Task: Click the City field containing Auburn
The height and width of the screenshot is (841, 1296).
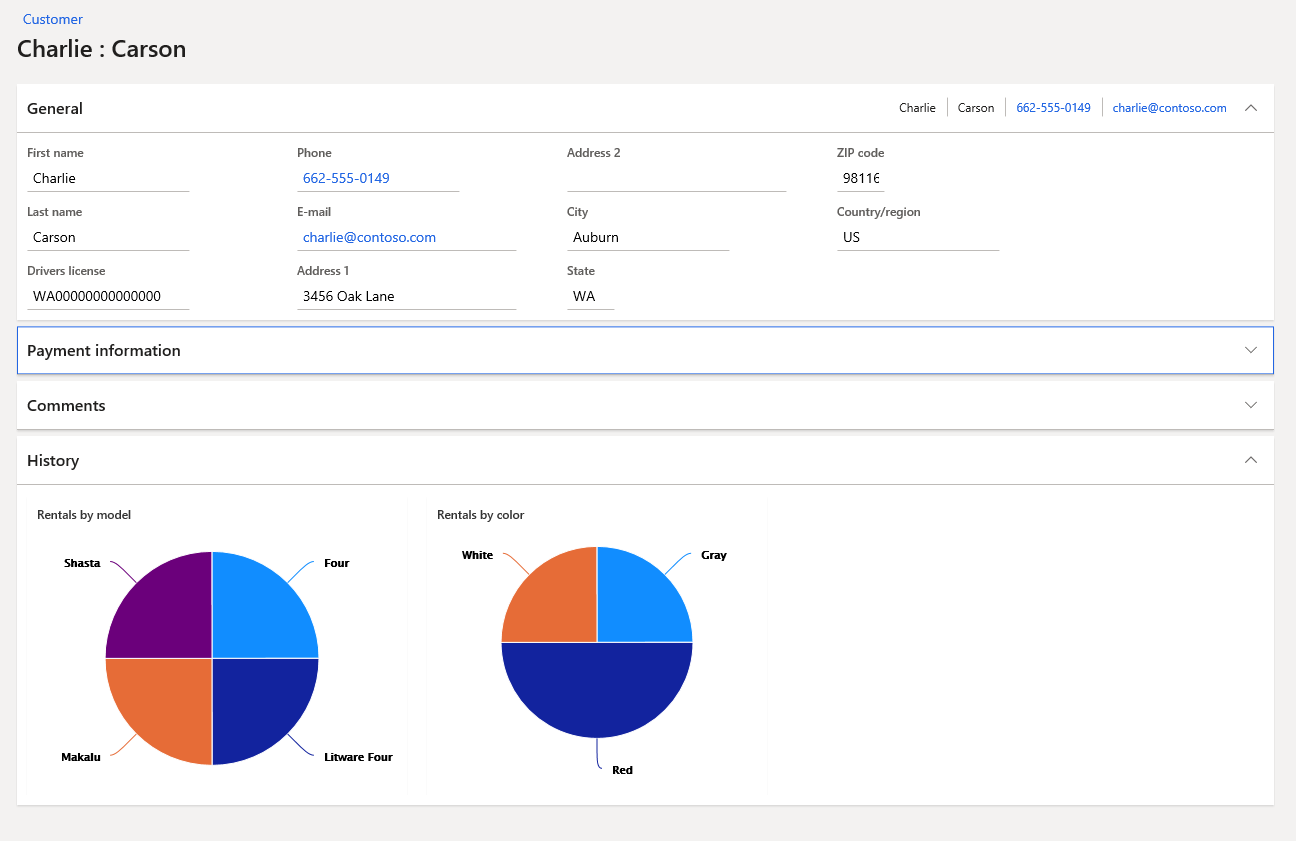Action: (650, 237)
